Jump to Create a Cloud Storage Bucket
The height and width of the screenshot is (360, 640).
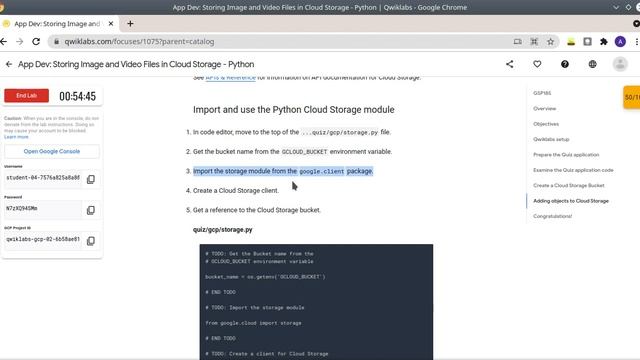tap(569, 185)
